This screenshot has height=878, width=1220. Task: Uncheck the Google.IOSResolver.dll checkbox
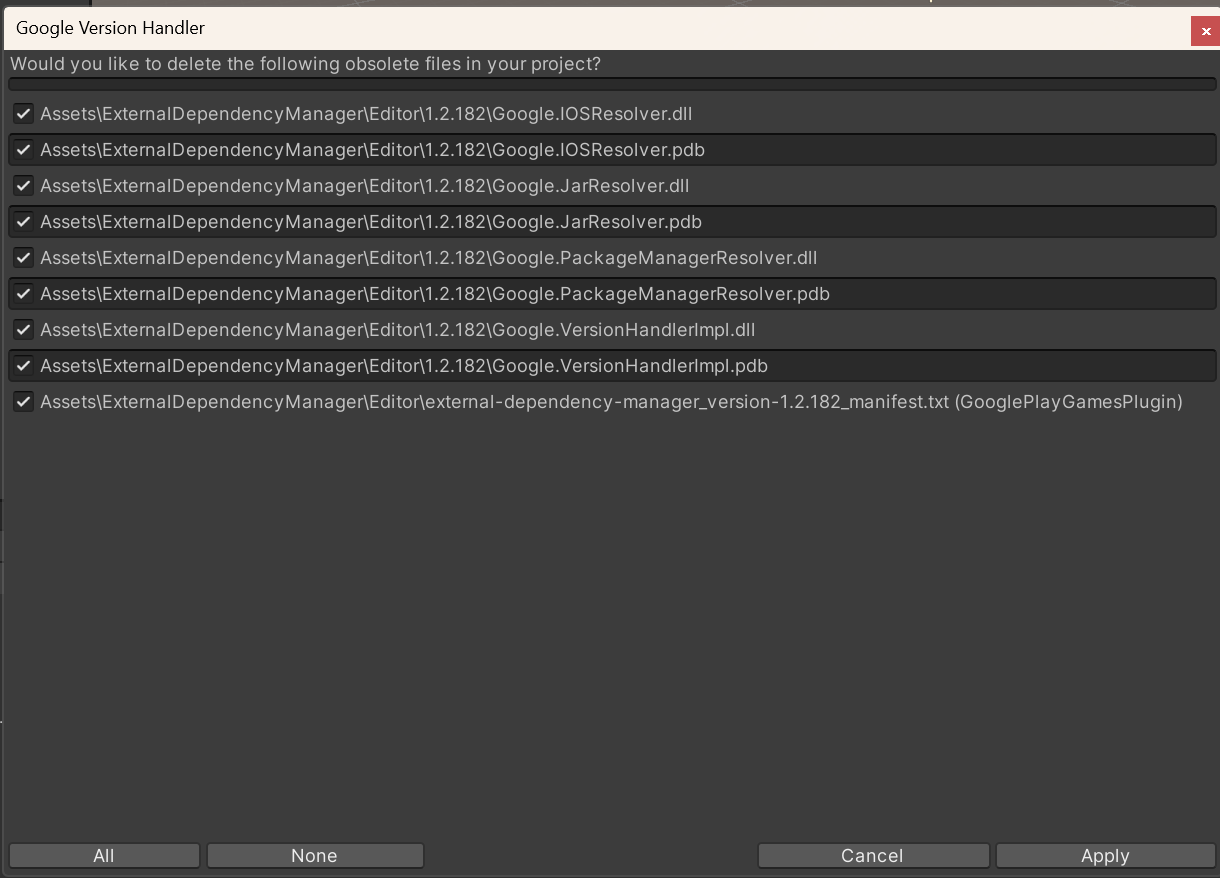[23, 114]
